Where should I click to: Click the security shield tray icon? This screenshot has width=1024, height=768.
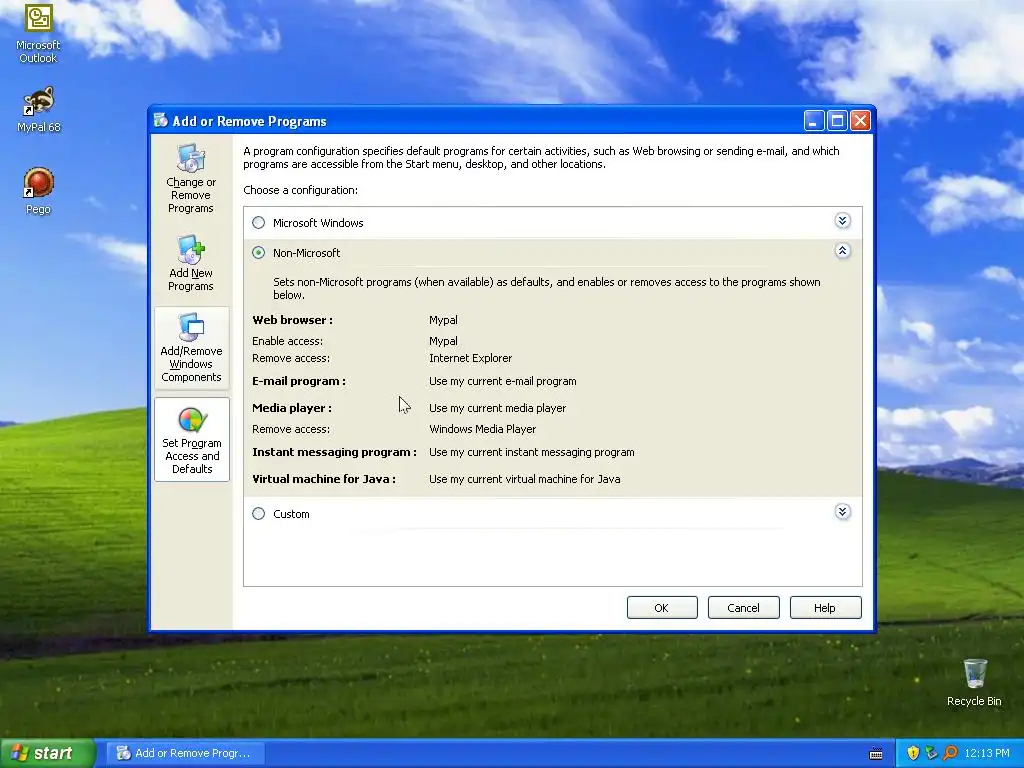(913, 753)
